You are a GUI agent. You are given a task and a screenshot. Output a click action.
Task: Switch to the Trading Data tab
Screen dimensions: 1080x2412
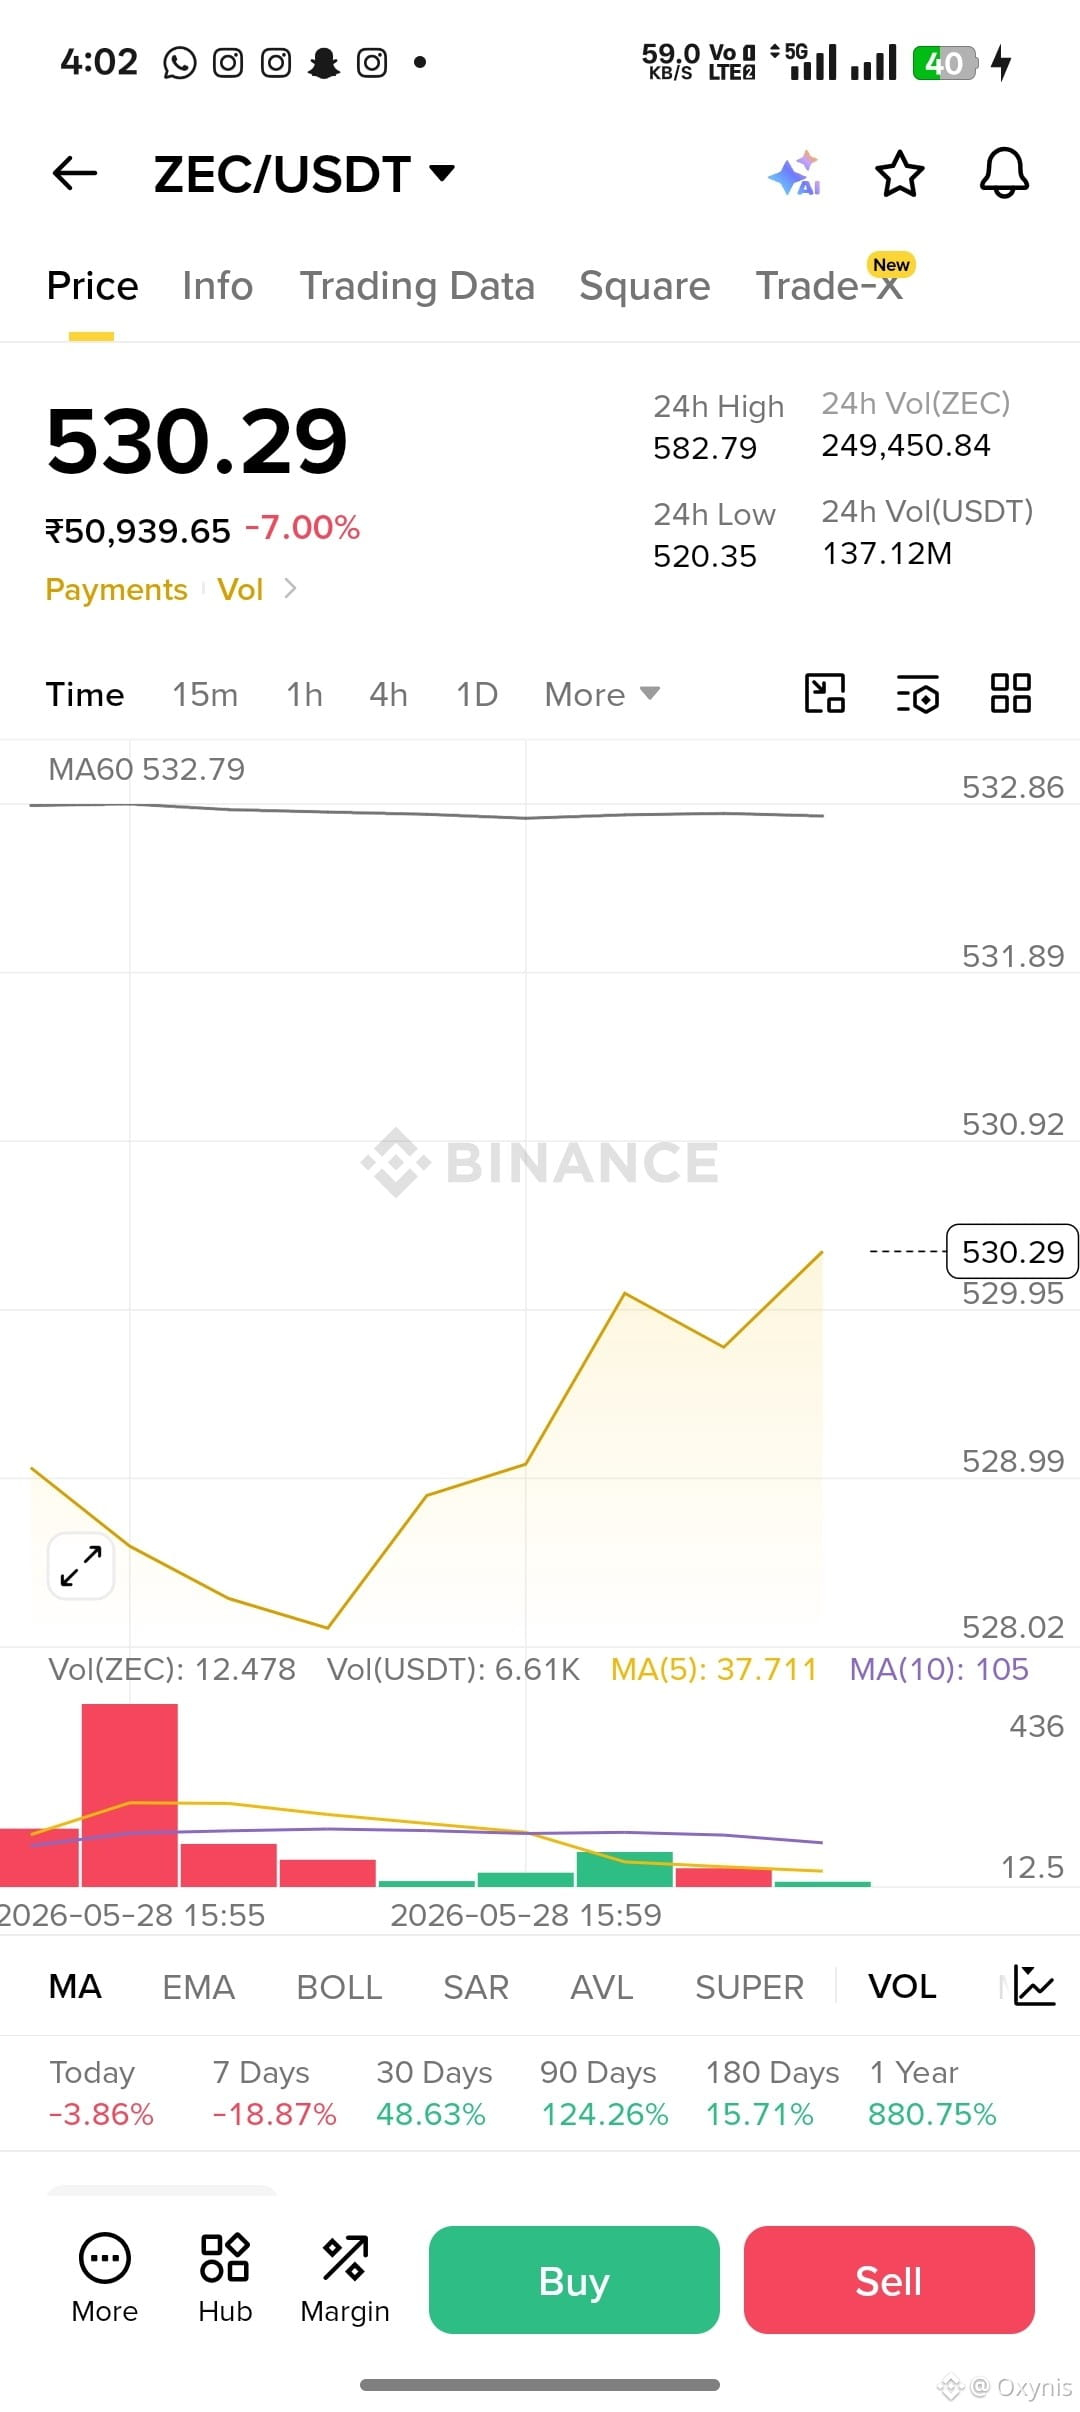[x=417, y=286]
